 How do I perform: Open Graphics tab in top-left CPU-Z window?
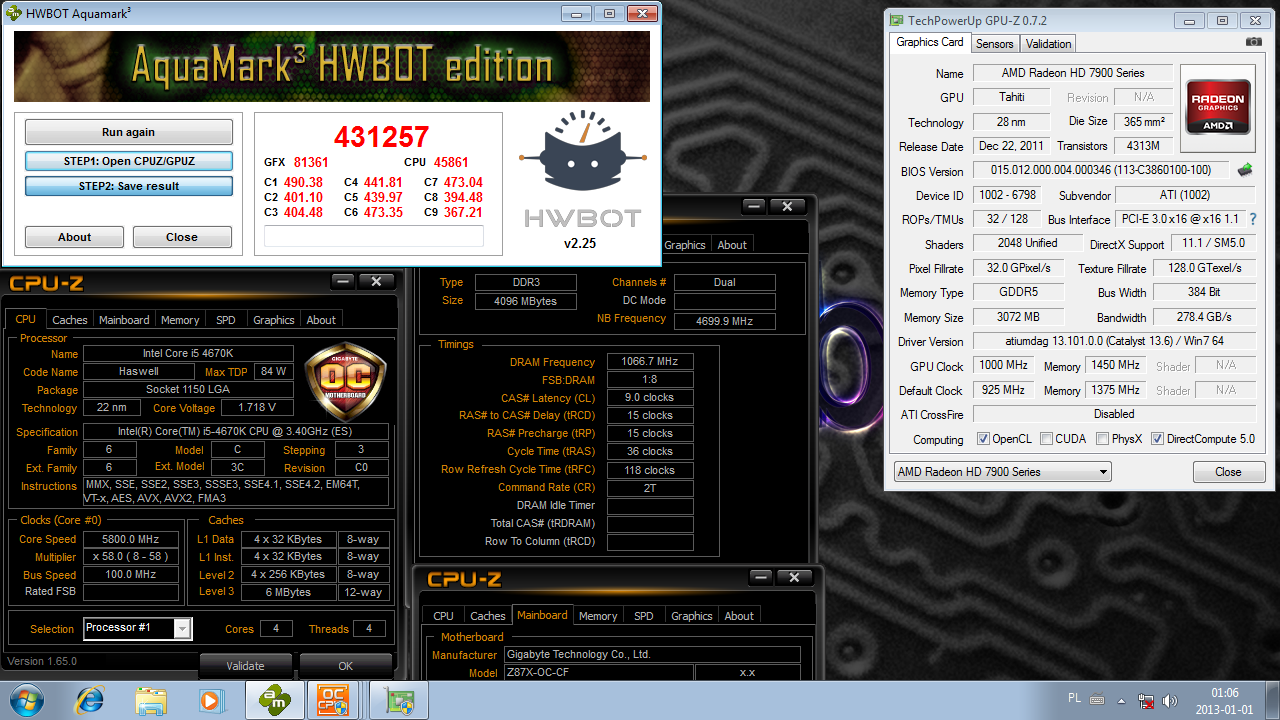tap(274, 320)
